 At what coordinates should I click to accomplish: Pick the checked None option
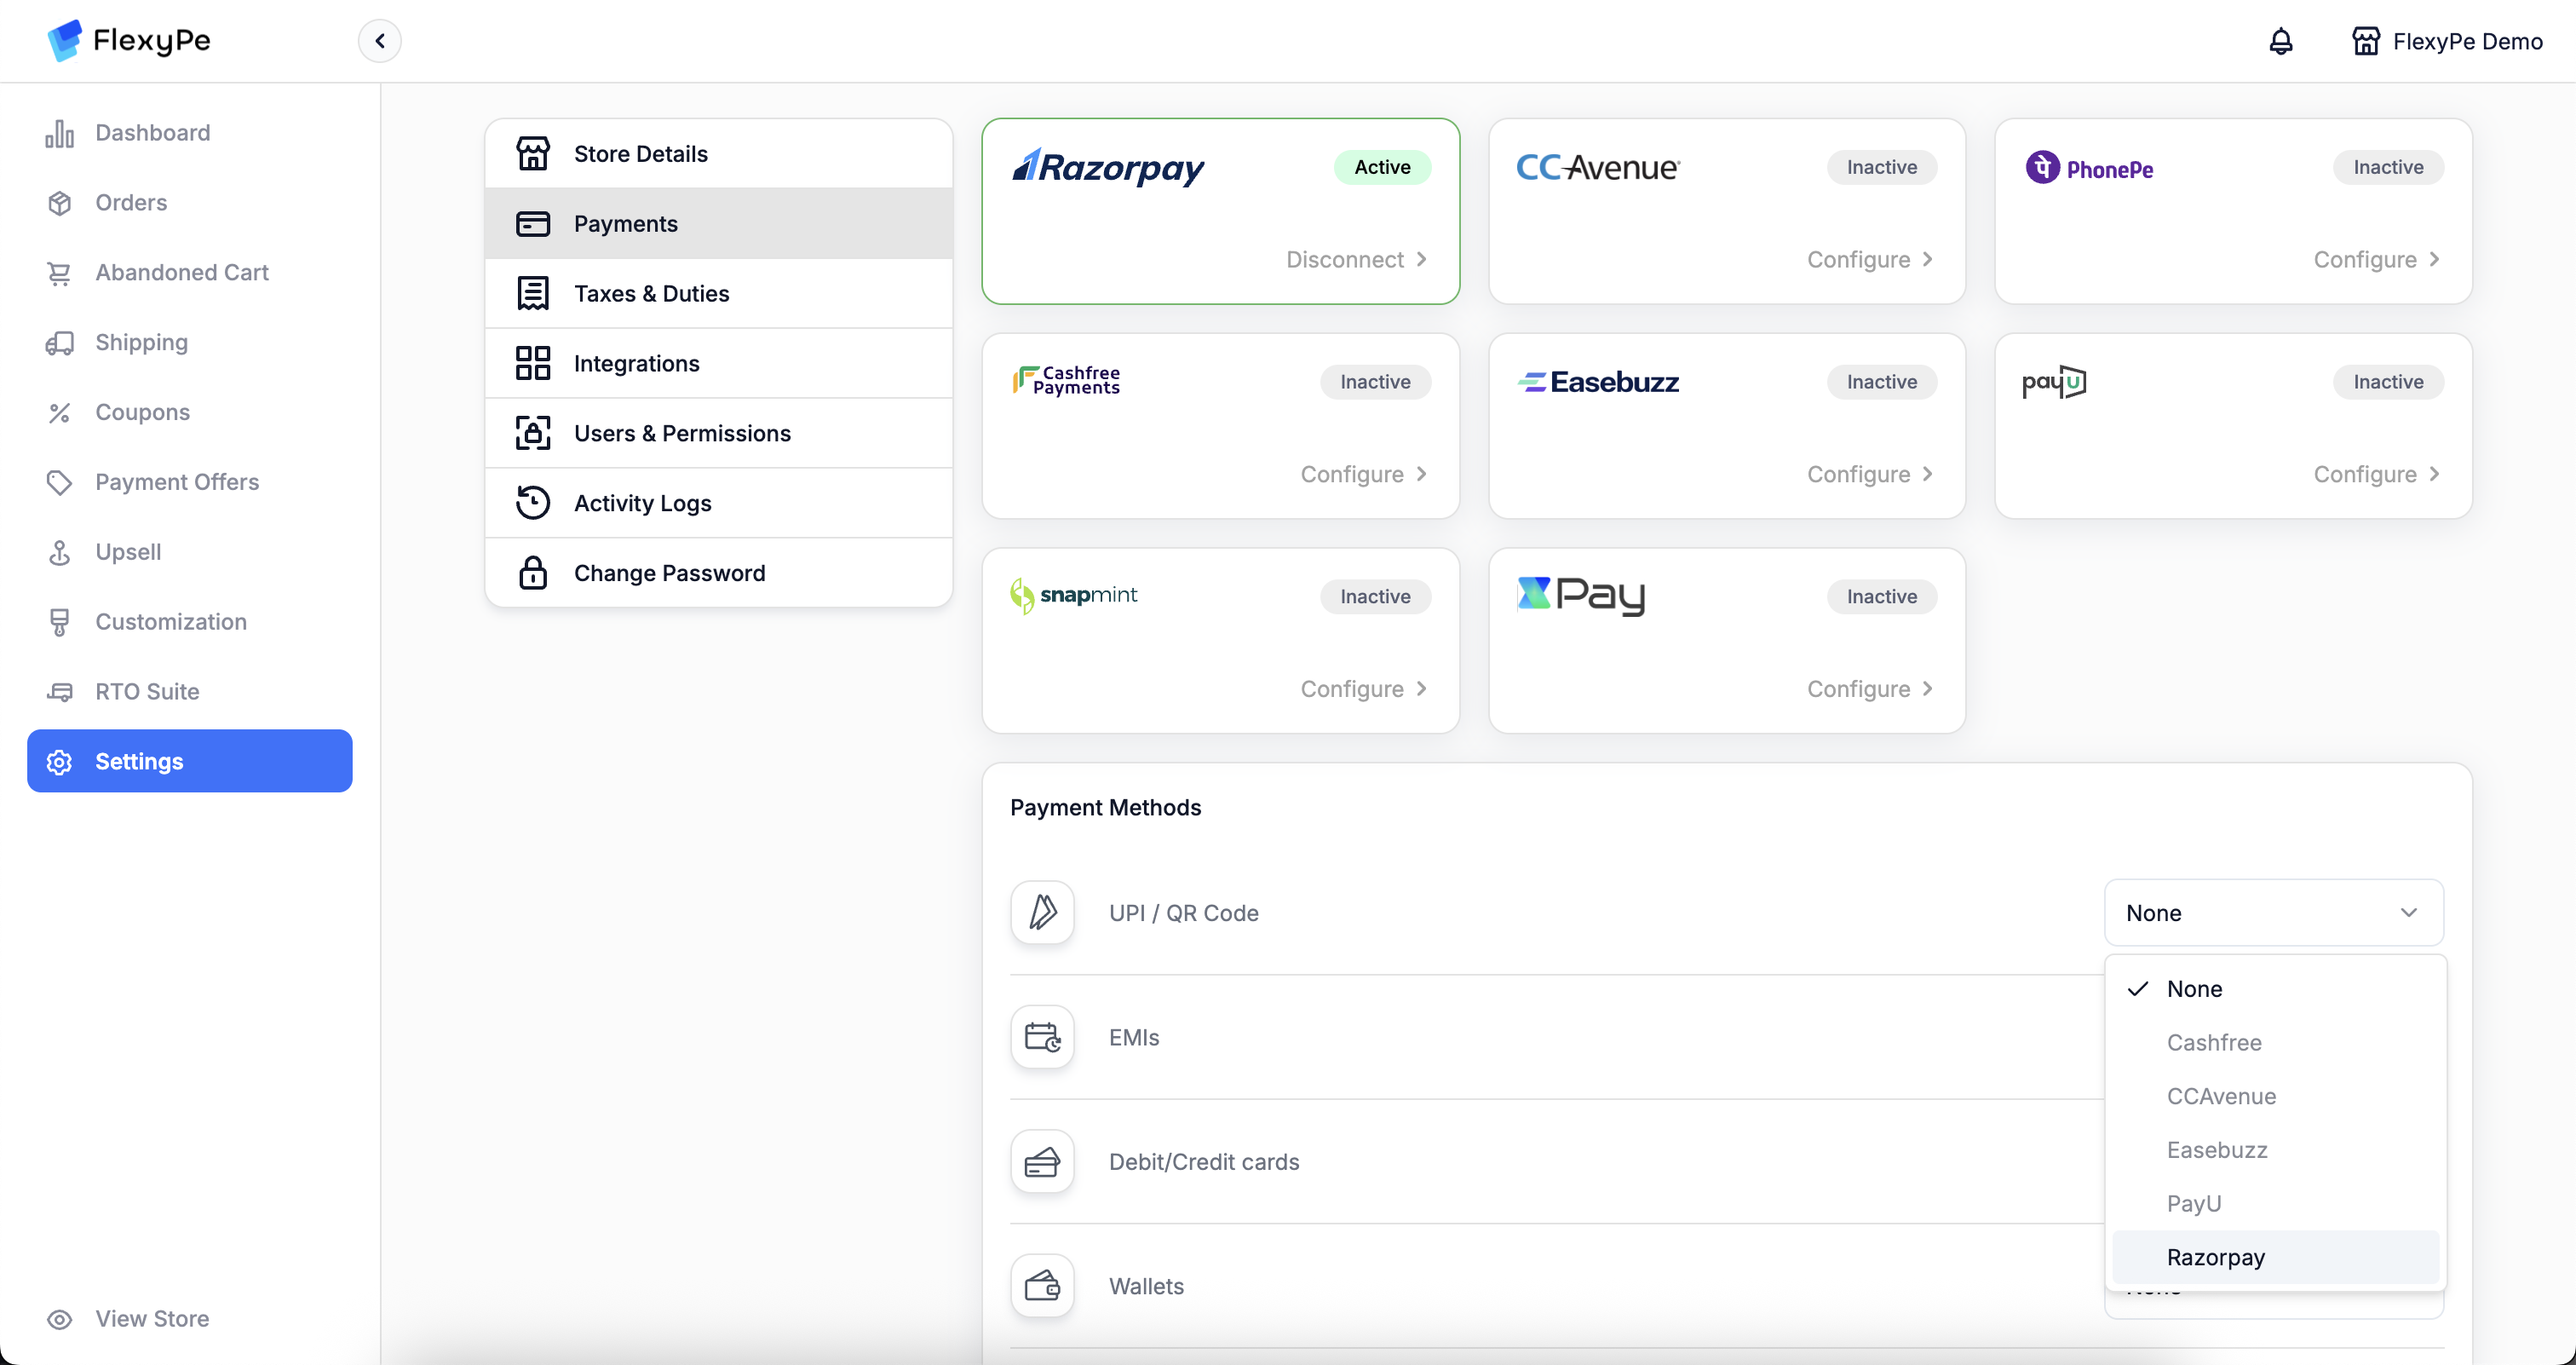pyautogui.click(x=2194, y=988)
